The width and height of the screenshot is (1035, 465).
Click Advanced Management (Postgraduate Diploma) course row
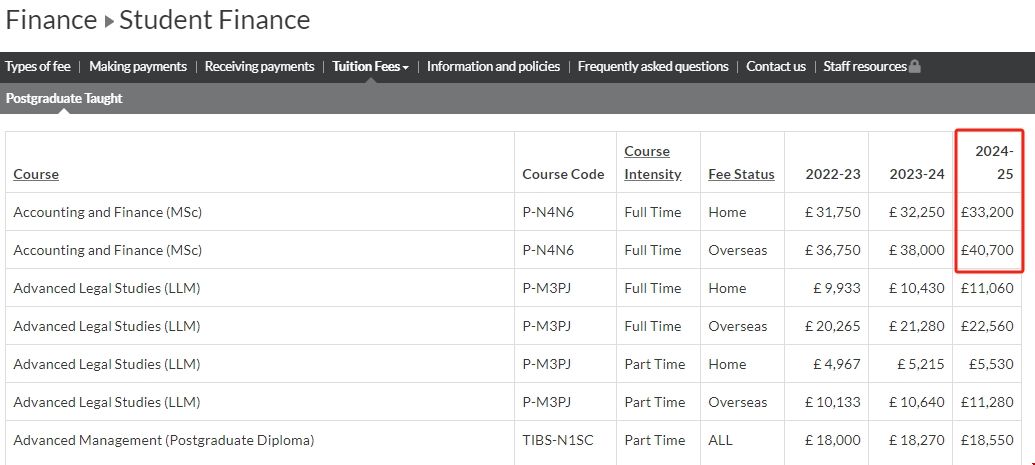coord(163,440)
